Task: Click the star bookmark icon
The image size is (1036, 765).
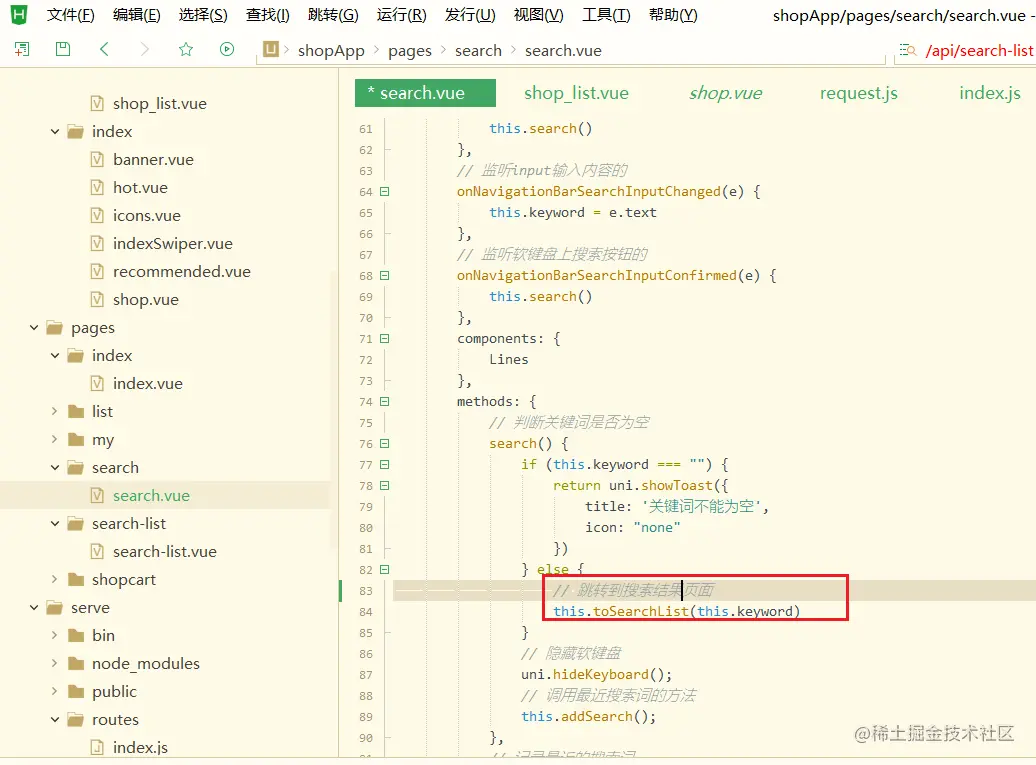Action: click(x=186, y=49)
